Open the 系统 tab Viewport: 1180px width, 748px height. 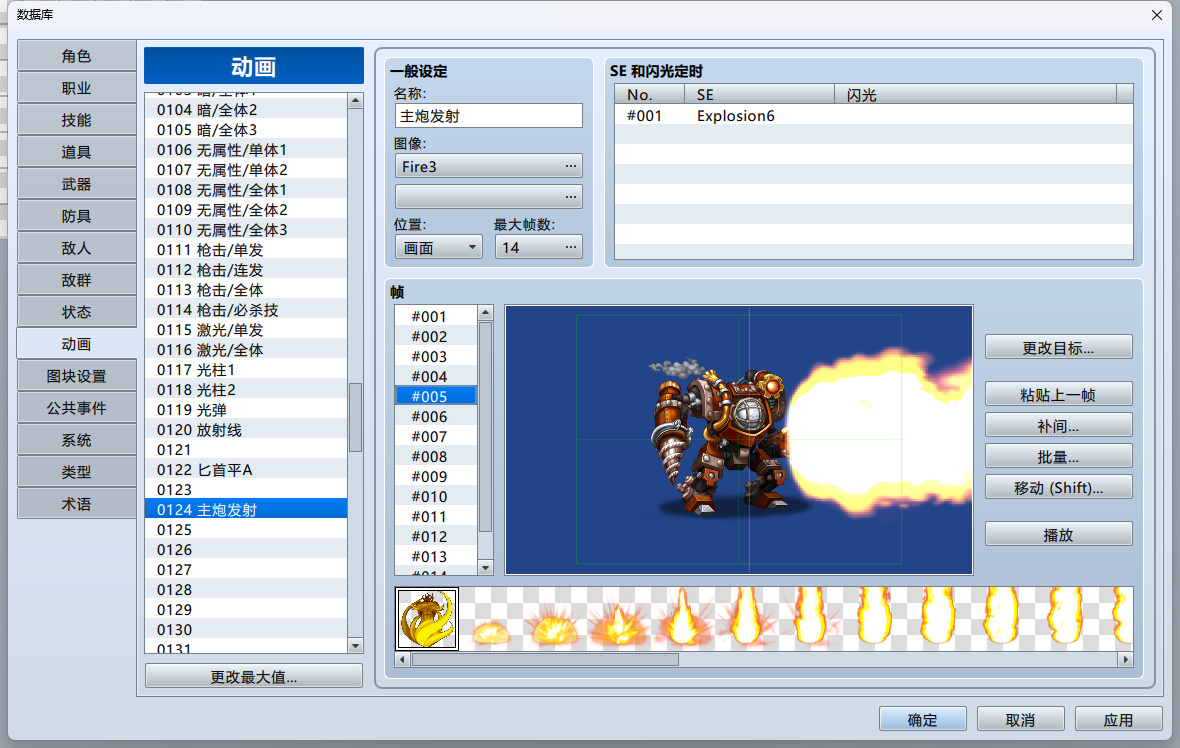click(x=76, y=439)
